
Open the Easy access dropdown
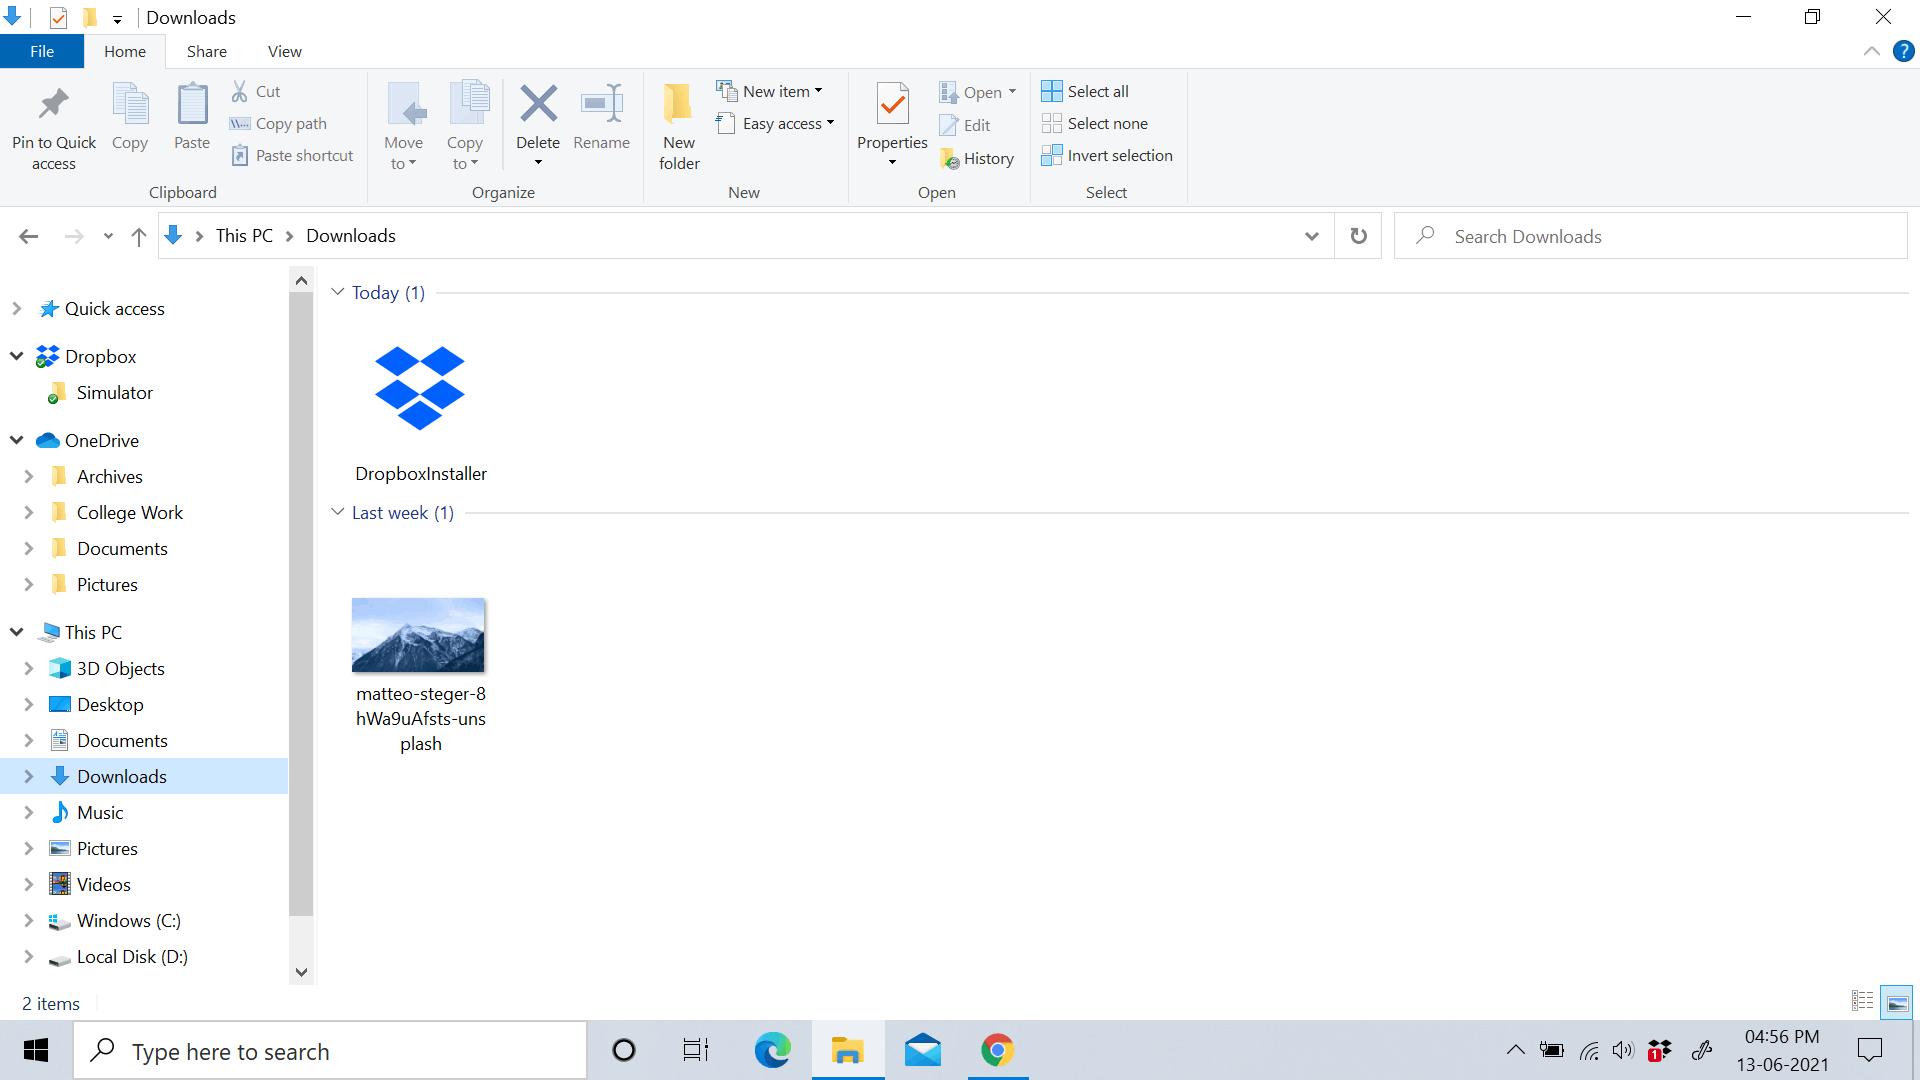click(x=776, y=123)
